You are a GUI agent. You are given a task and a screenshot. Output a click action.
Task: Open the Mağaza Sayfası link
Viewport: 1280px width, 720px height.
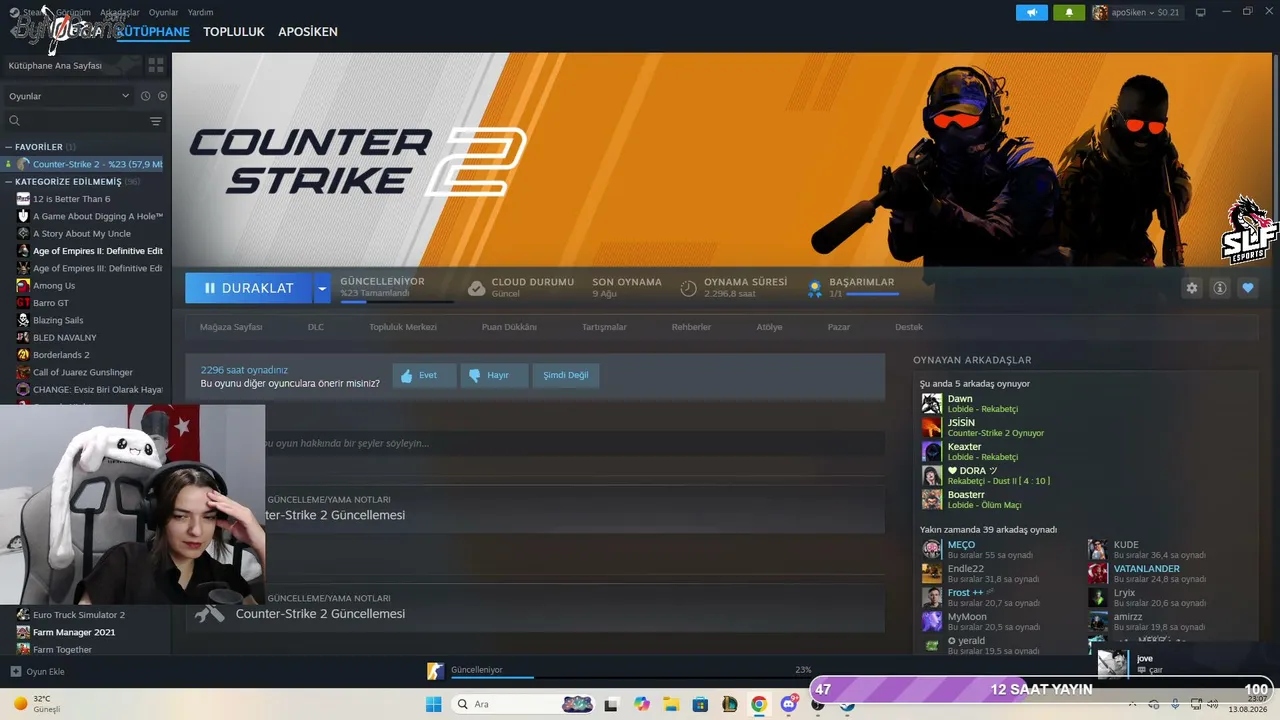231,327
